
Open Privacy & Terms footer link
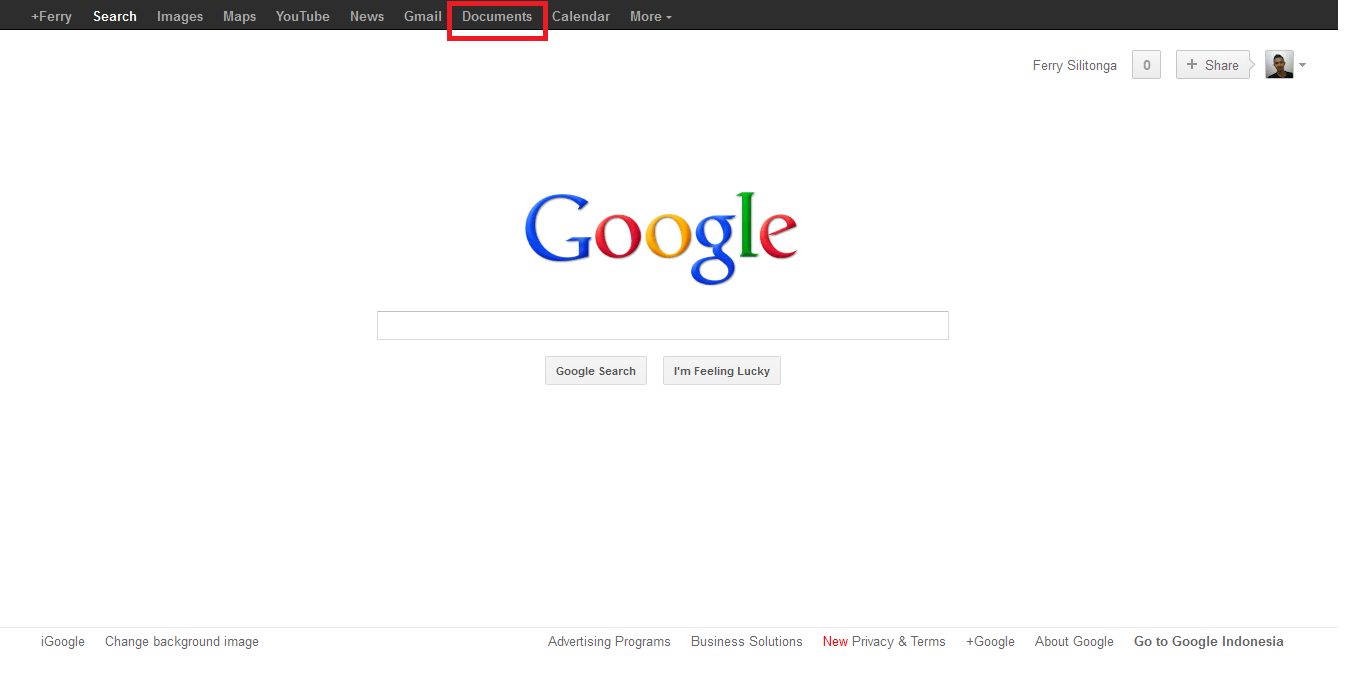click(899, 642)
